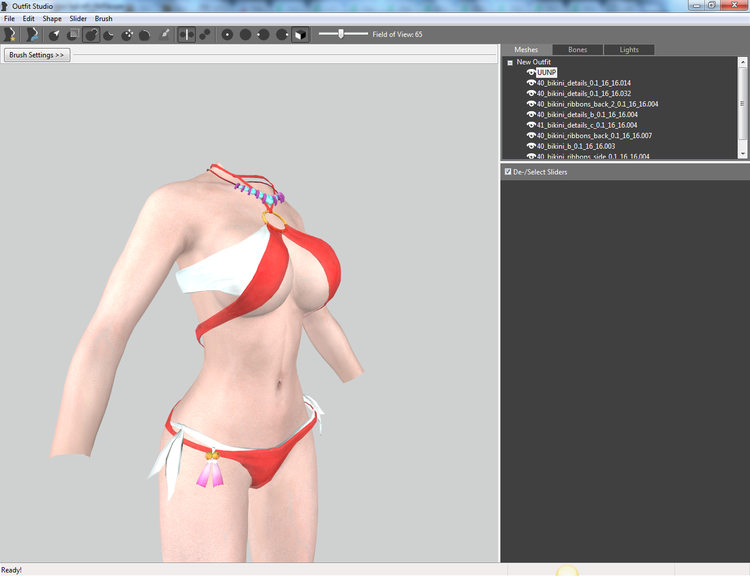750x576 pixels.
Task: Click the New Project toolbar icon
Action: tap(10, 34)
